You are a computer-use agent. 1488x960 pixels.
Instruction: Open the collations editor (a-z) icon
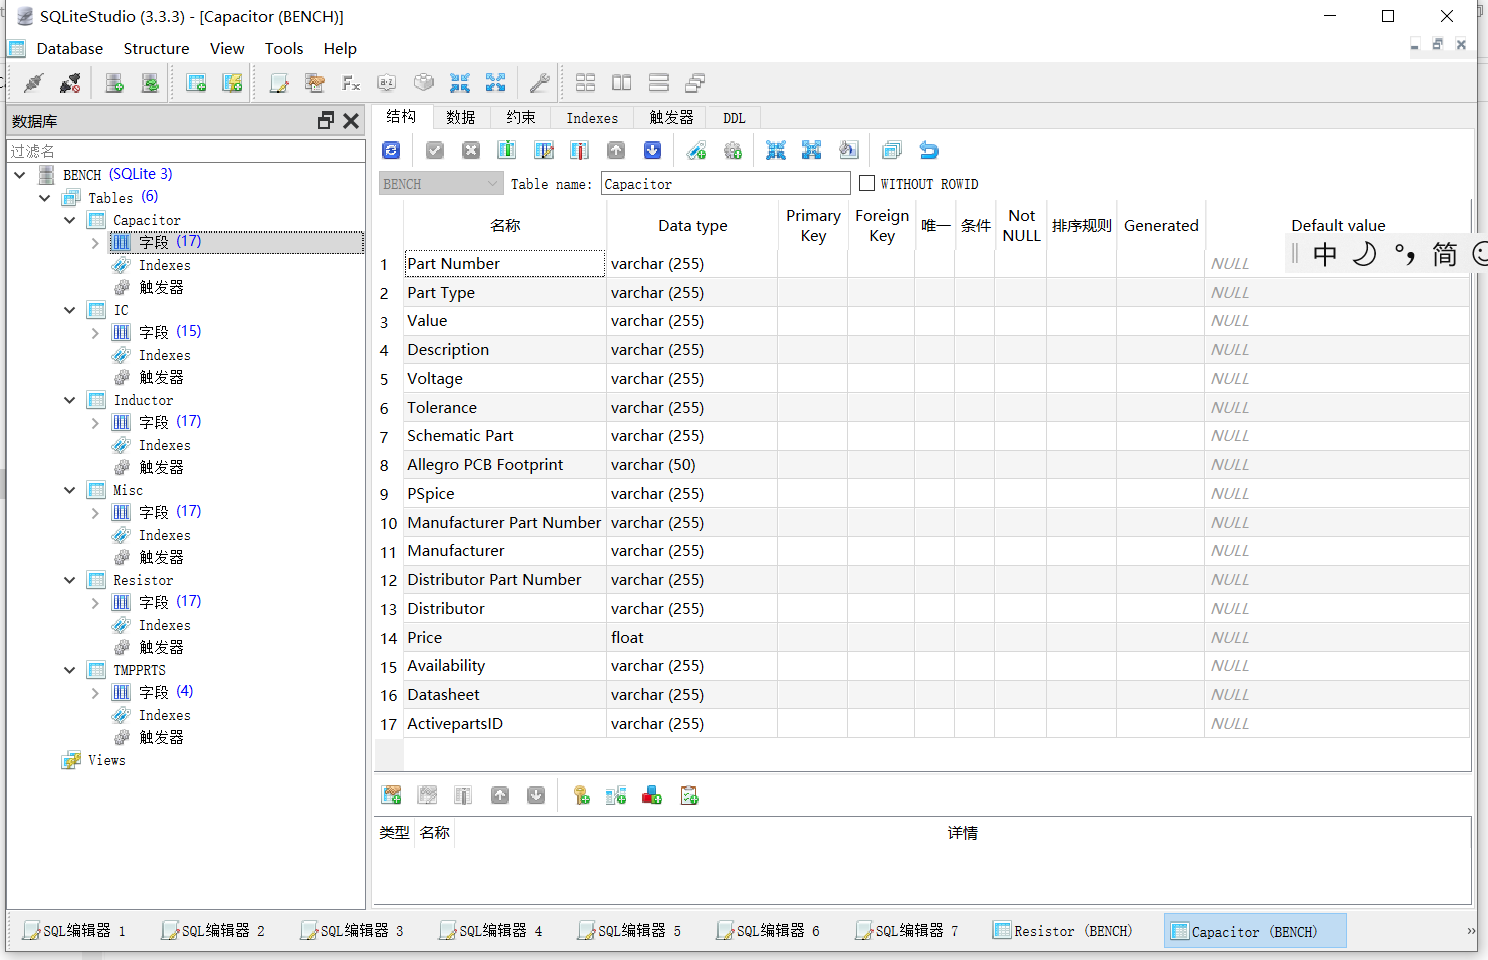pyautogui.click(x=387, y=83)
